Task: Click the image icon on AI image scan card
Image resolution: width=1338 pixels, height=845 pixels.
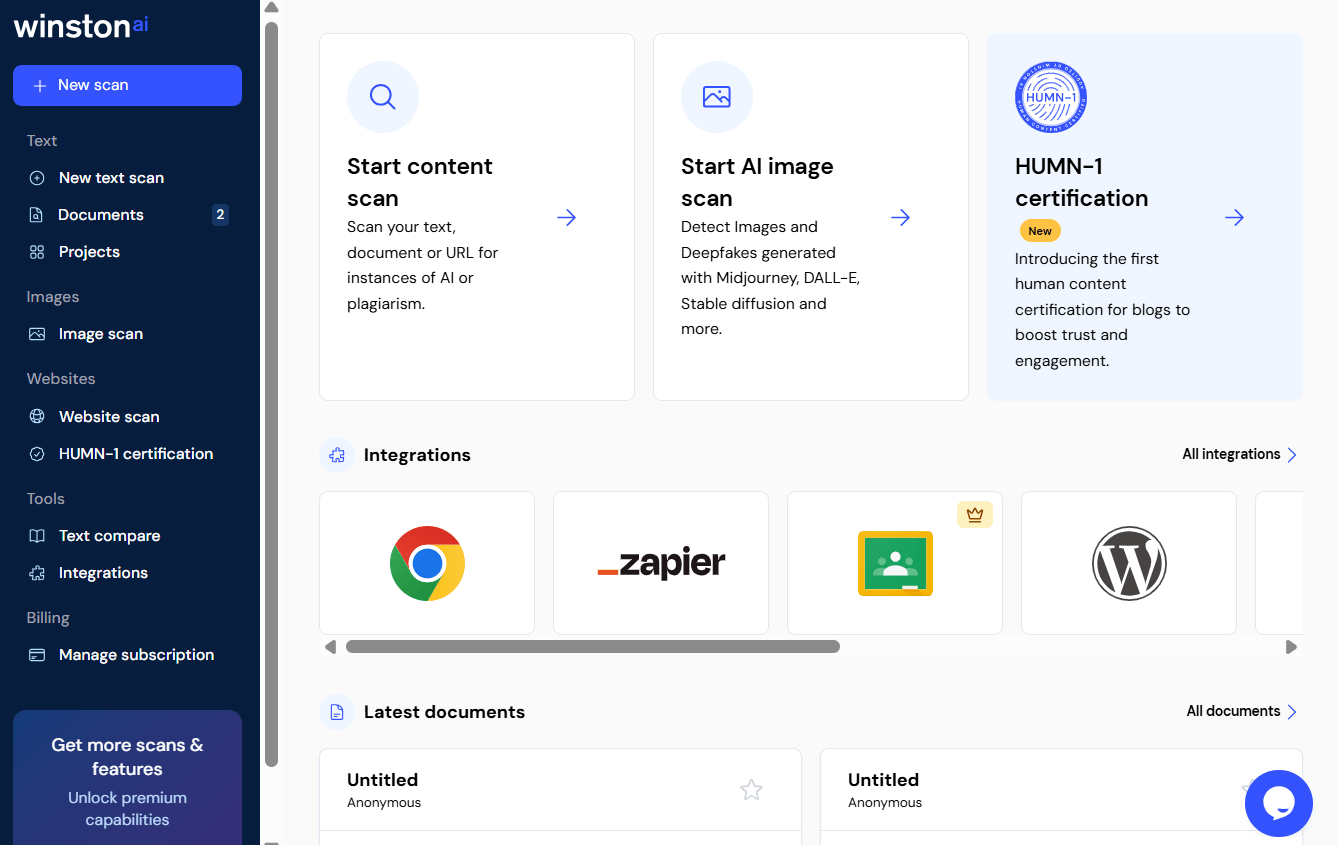Action: tap(717, 97)
